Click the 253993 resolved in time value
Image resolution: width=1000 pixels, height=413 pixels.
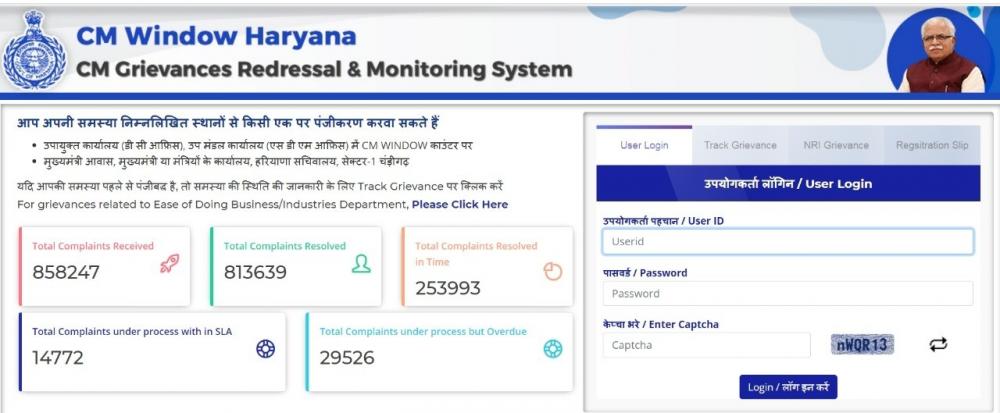pyautogui.click(x=448, y=288)
